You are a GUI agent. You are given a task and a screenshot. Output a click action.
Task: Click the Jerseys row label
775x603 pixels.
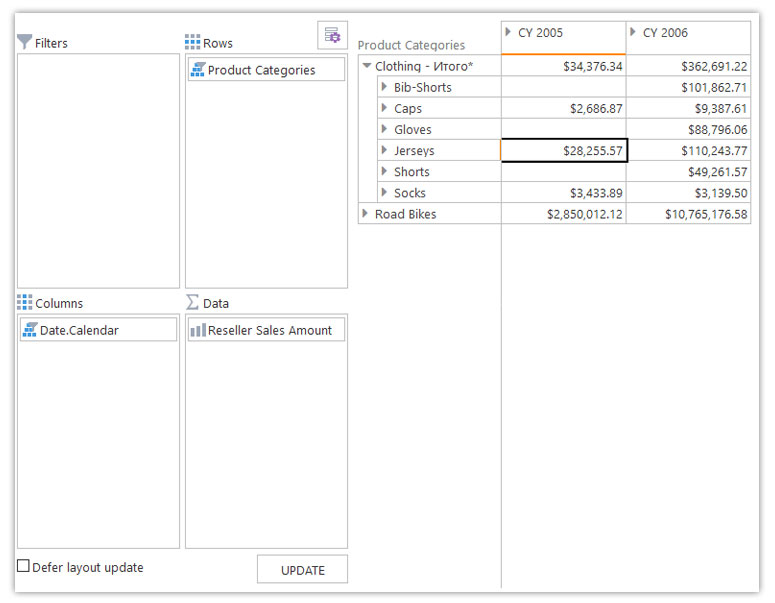point(414,150)
